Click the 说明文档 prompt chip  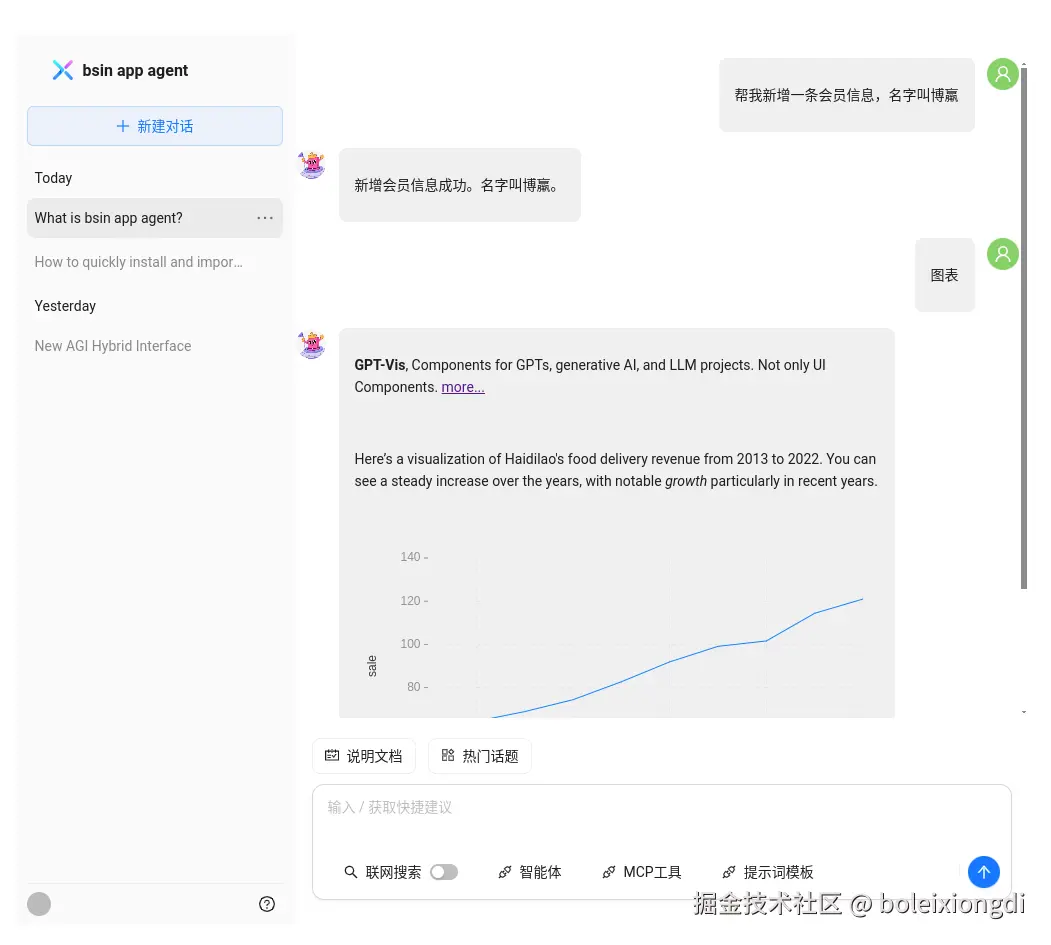pos(364,756)
